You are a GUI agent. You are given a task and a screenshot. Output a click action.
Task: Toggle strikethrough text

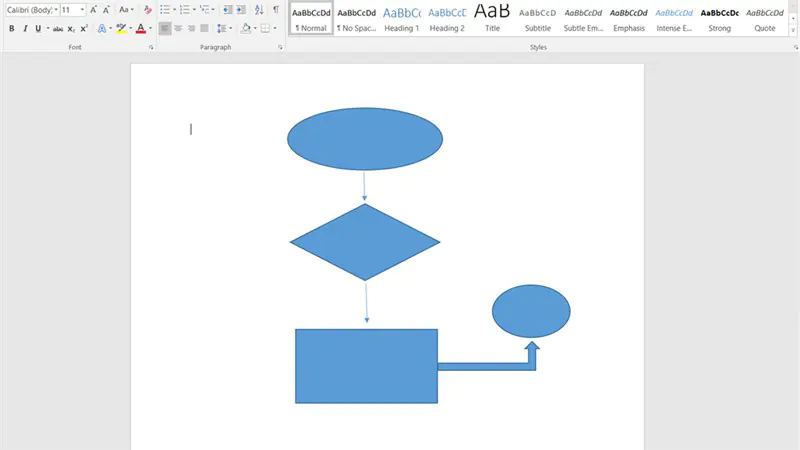coord(58,29)
